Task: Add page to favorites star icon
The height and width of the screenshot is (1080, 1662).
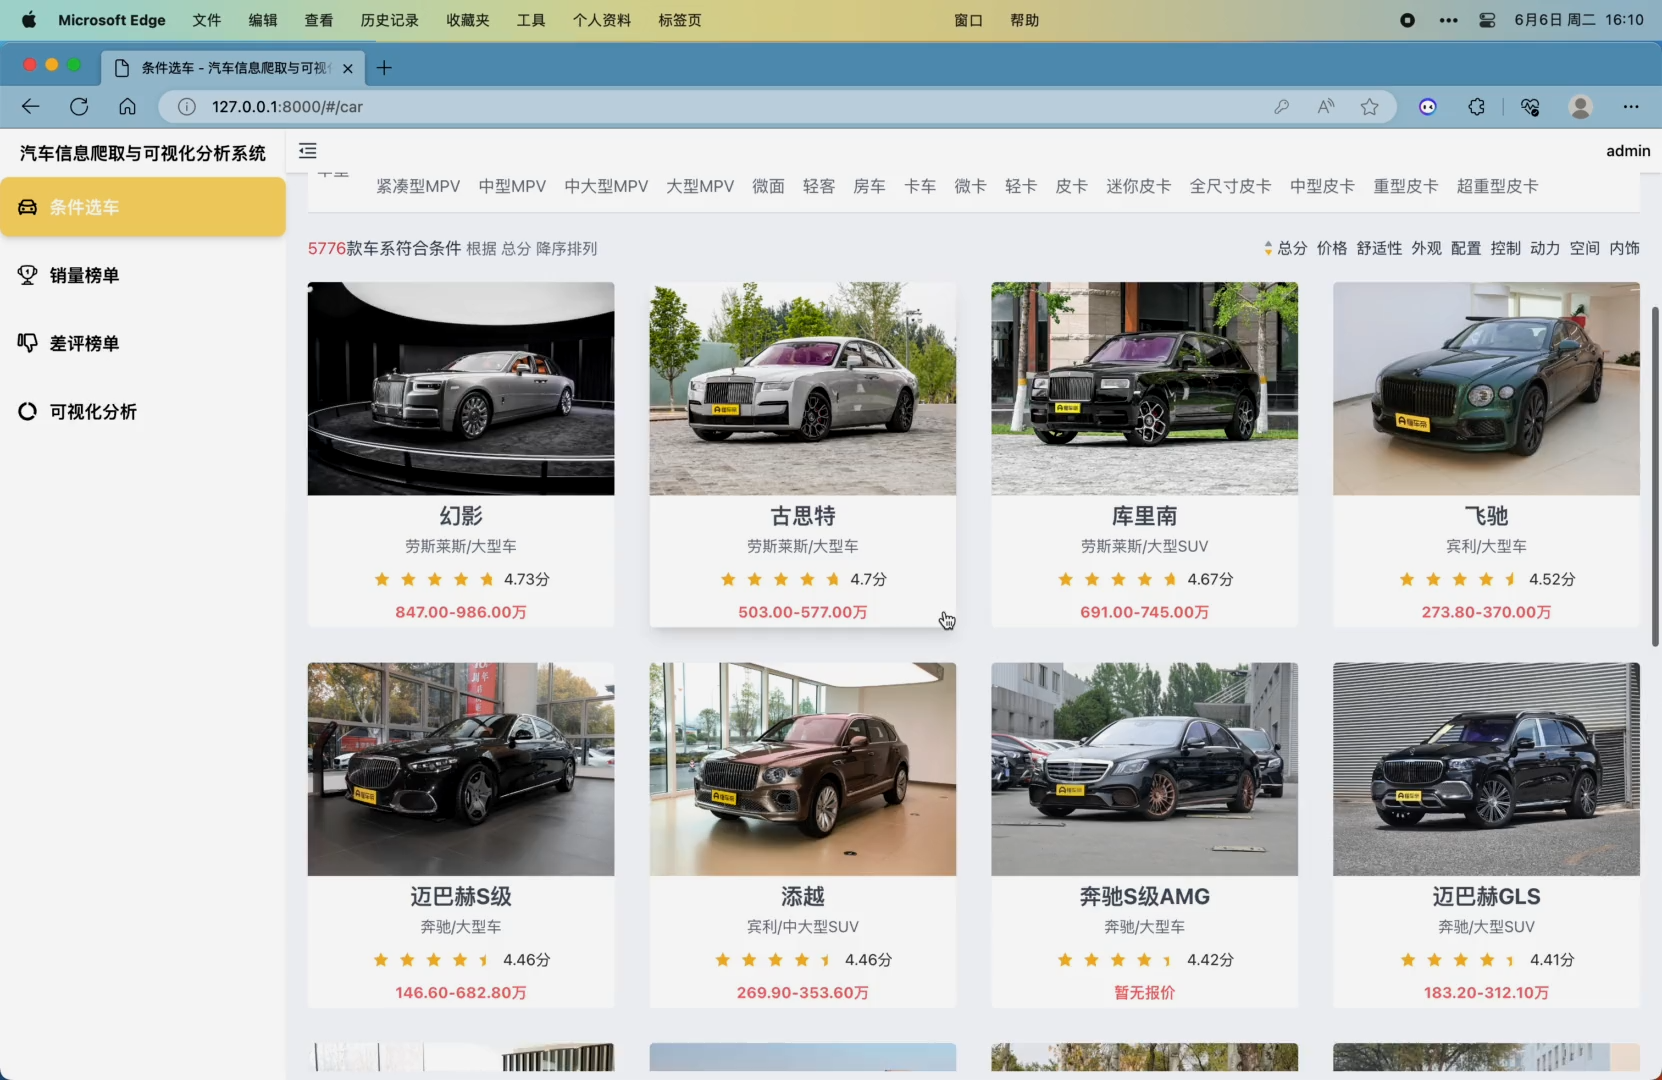Action: pos(1370,107)
